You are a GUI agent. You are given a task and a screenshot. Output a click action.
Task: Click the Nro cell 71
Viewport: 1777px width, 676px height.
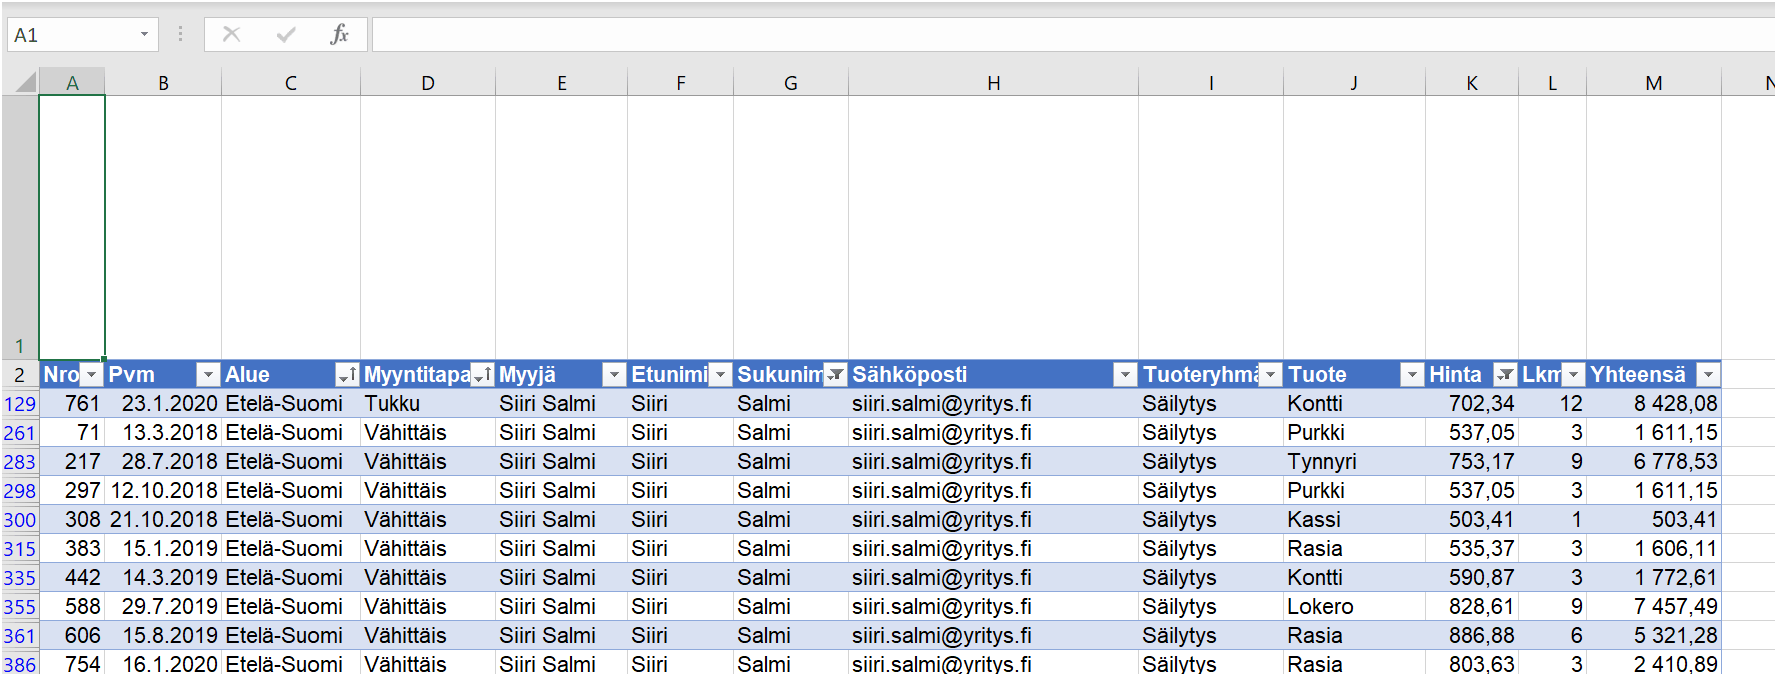[x=72, y=433]
